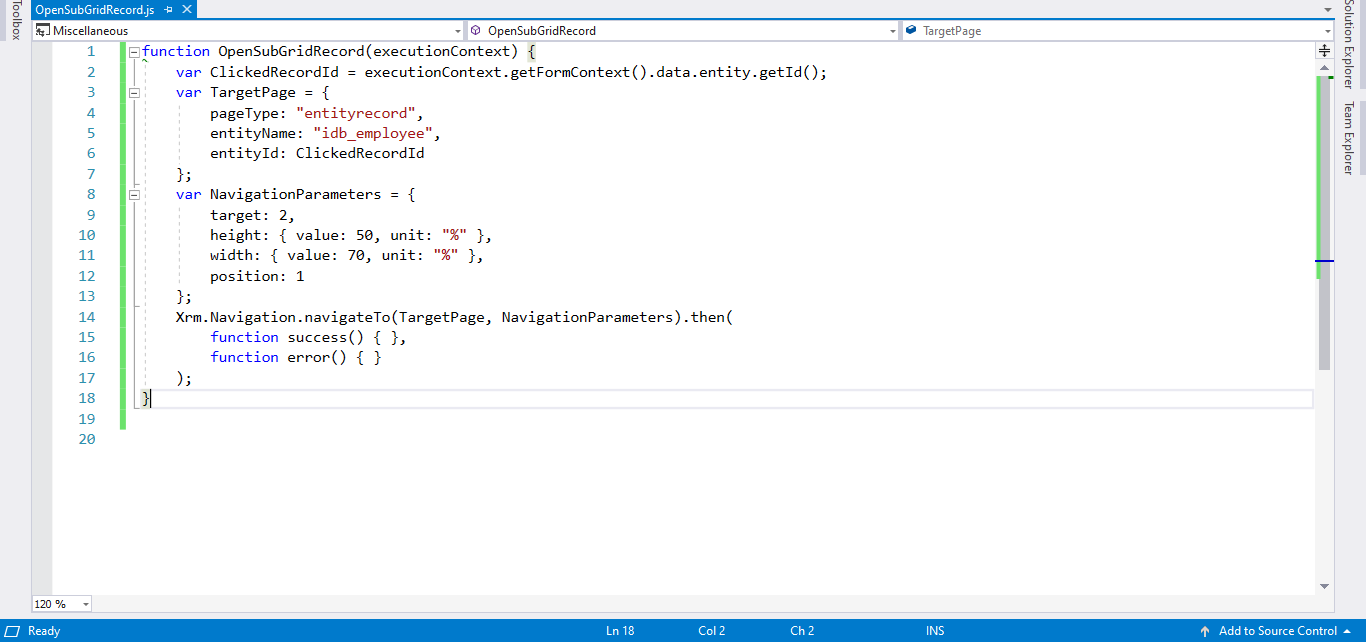Toggle the INS insert mode indicator
1366x642 pixels.
tap(934, 631)
